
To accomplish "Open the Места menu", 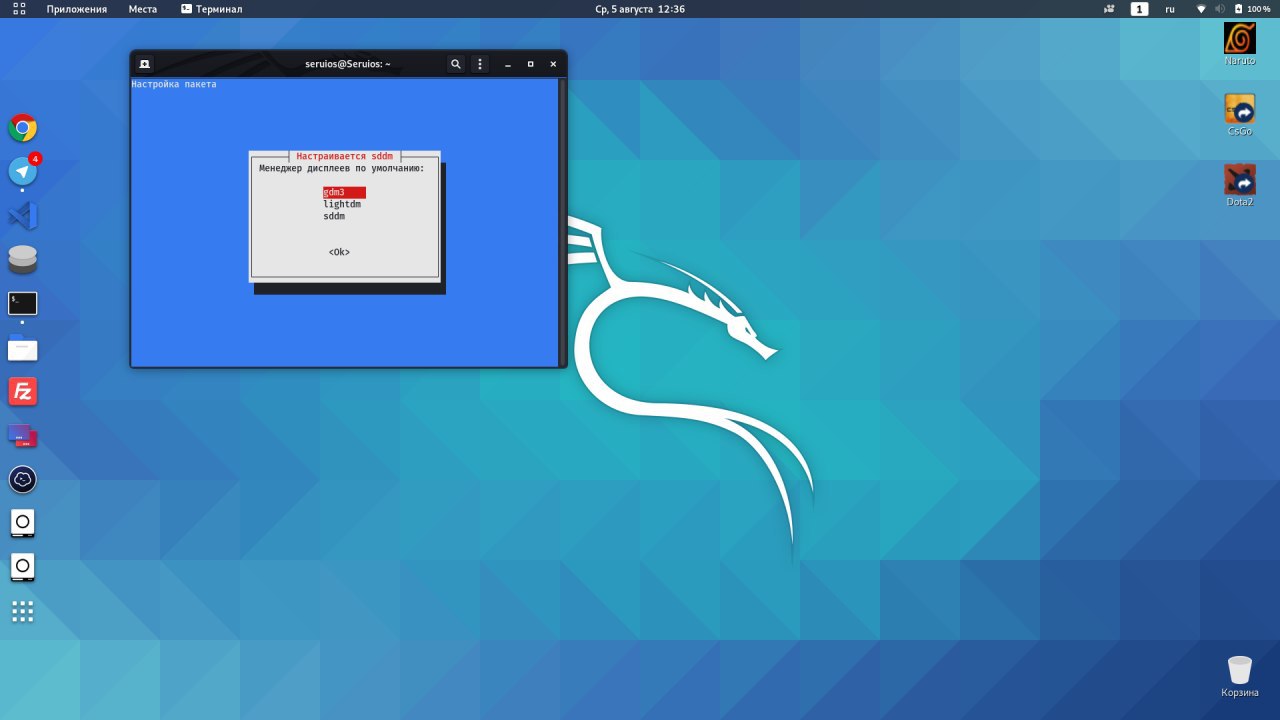I will pyautogui.click(x=143, y=9).
